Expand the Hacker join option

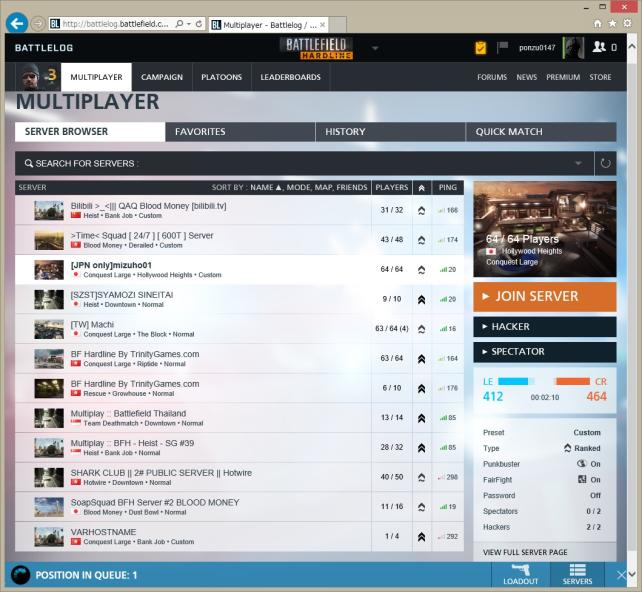point(545,327)
